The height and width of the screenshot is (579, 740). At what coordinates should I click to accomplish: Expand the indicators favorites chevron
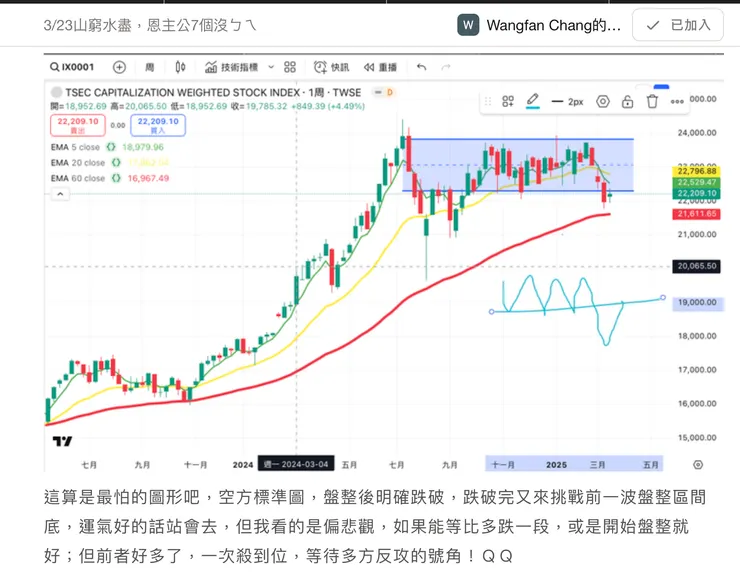[x=271, y=67]
